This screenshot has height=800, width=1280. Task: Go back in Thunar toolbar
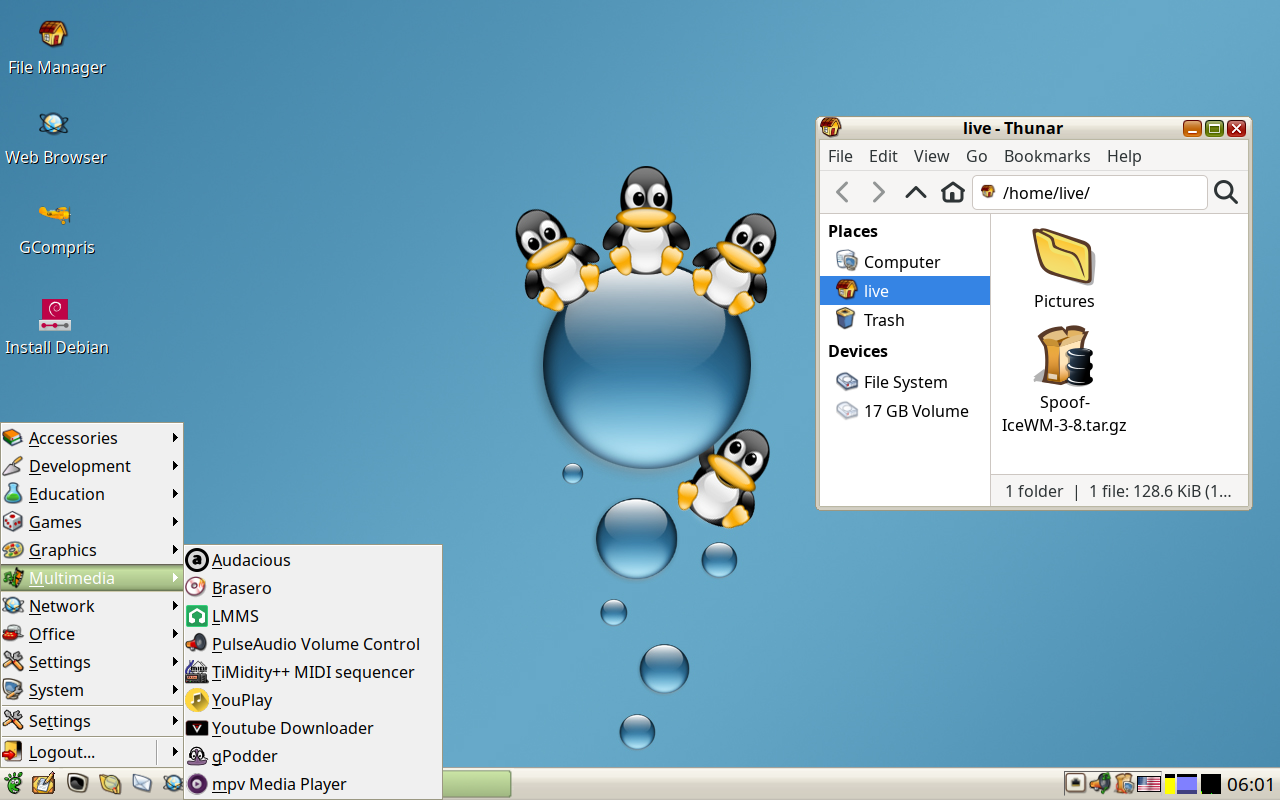pos(842,192)
